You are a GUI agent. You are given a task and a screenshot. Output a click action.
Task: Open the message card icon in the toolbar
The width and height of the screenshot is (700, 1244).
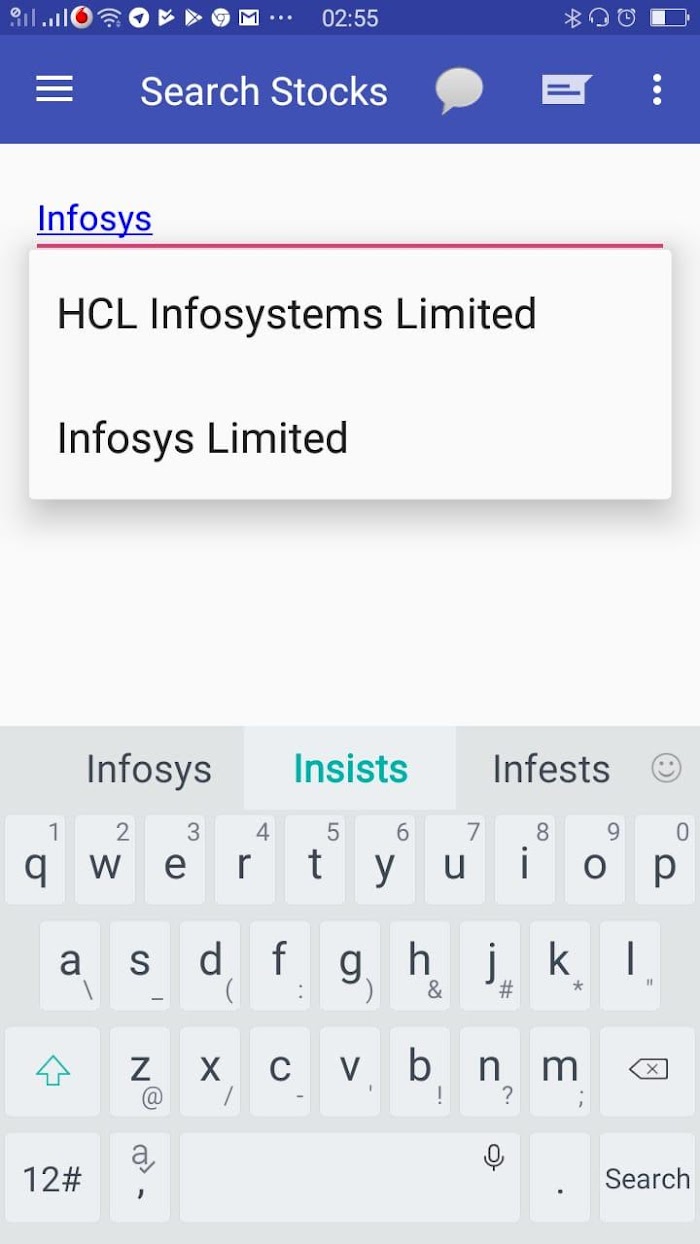[x=566, y=90]
